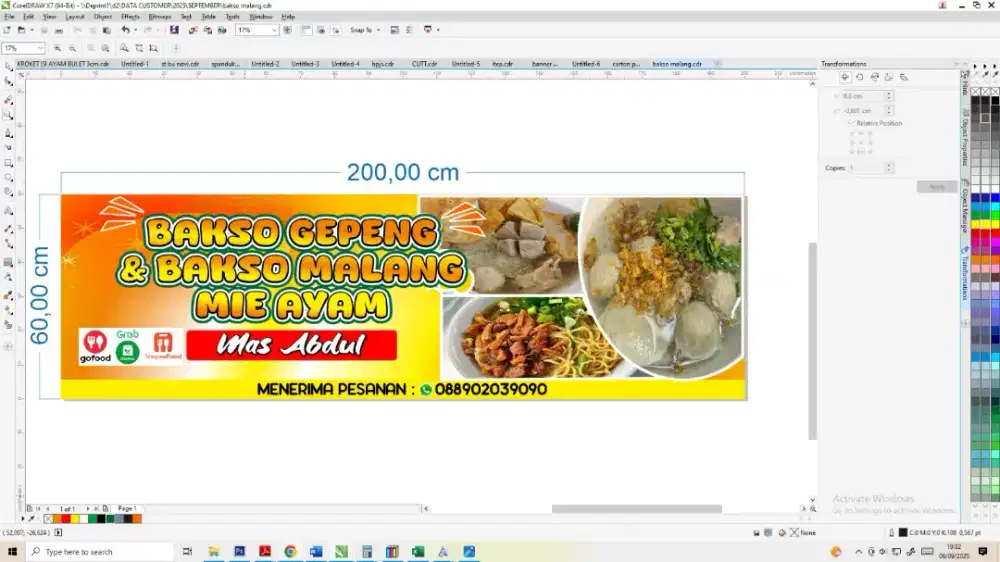Select the Zoom tool in toolbox
Viewport: 1000px width, 562px height.
pyautogui.click(x=8, y=115)
